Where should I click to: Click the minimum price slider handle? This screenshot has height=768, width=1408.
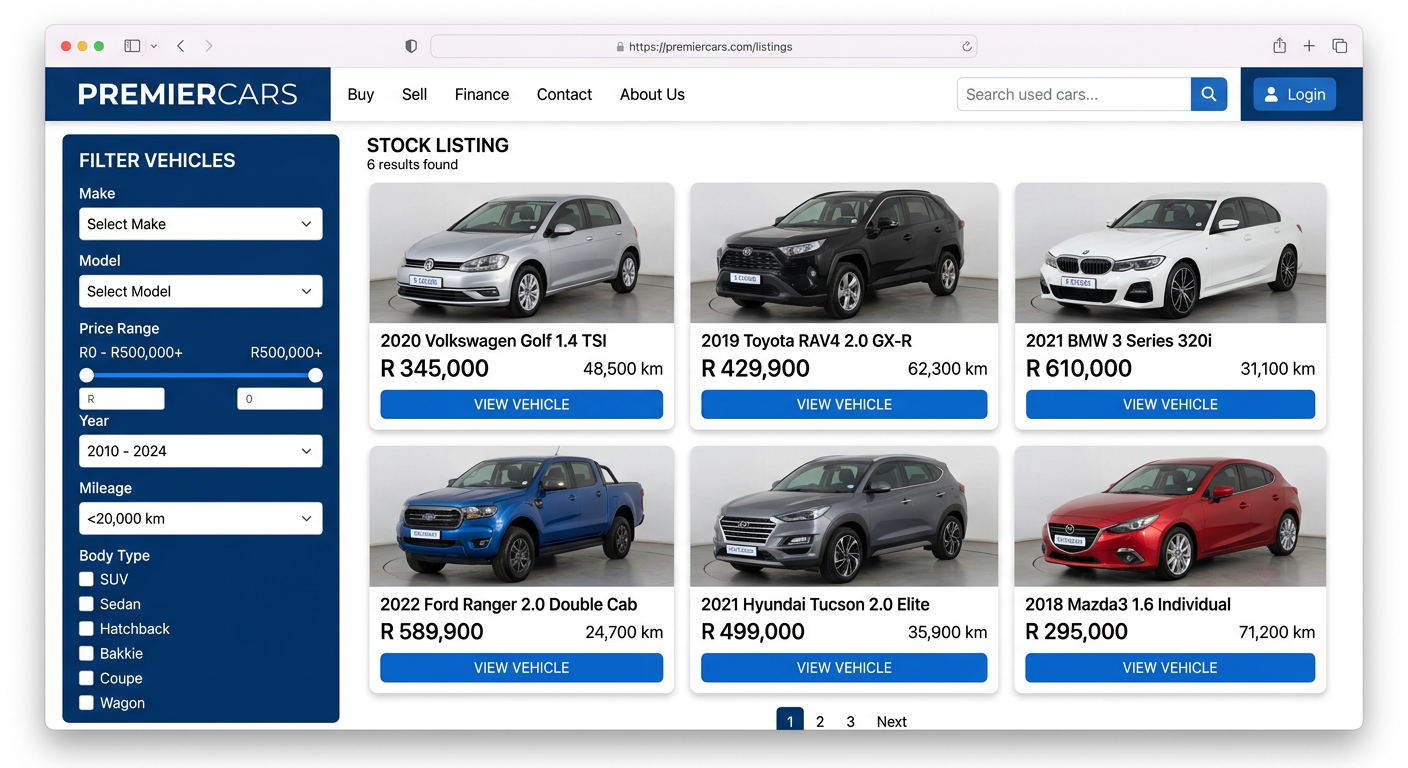tap(87, 375)
